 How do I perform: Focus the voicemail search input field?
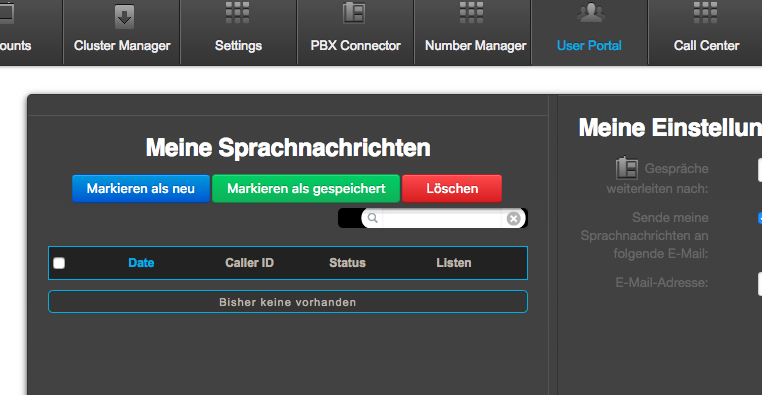point(442,219)
